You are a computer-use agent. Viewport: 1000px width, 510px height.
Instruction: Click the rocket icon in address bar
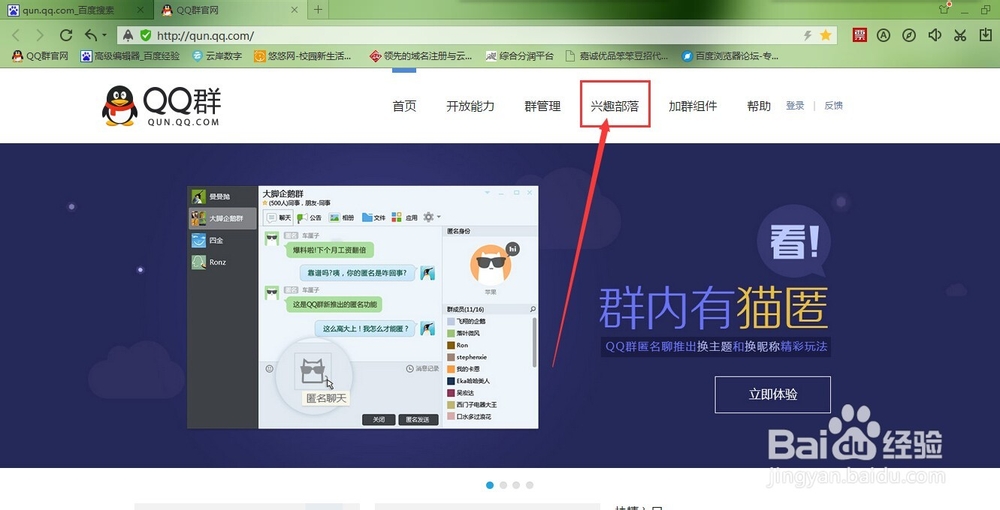(x=128, y=36)
